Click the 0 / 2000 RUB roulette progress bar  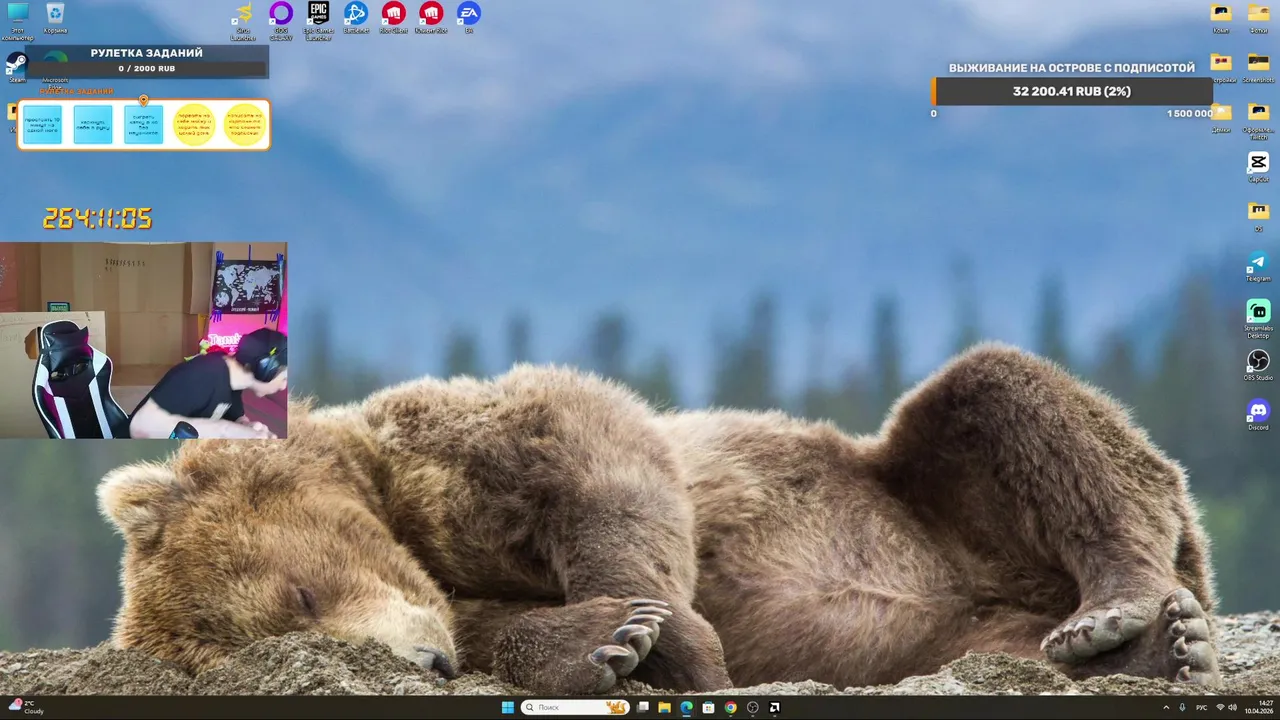click(x=146, y=69)
